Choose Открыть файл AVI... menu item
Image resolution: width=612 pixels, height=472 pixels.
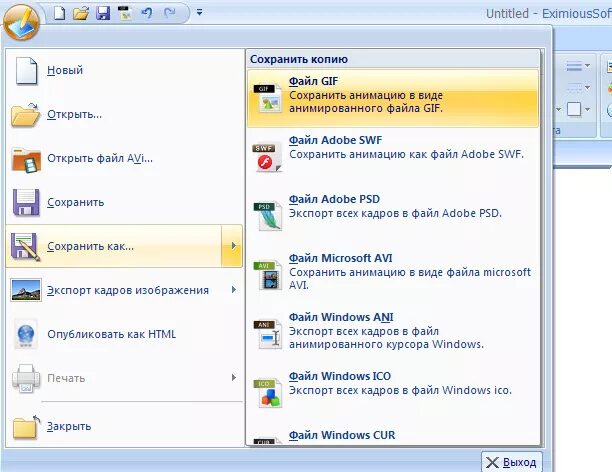(125, 159)
